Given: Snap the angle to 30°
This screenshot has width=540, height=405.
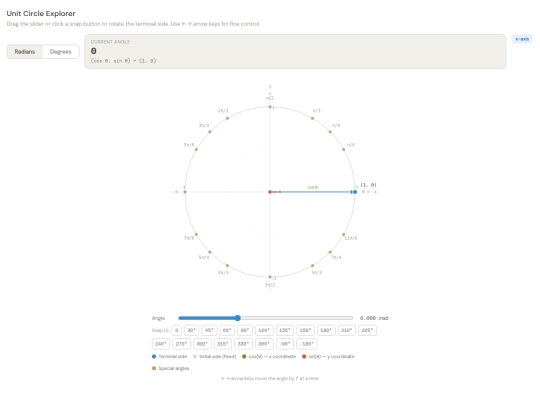Looking at the screenshot, I should point(191,330).
